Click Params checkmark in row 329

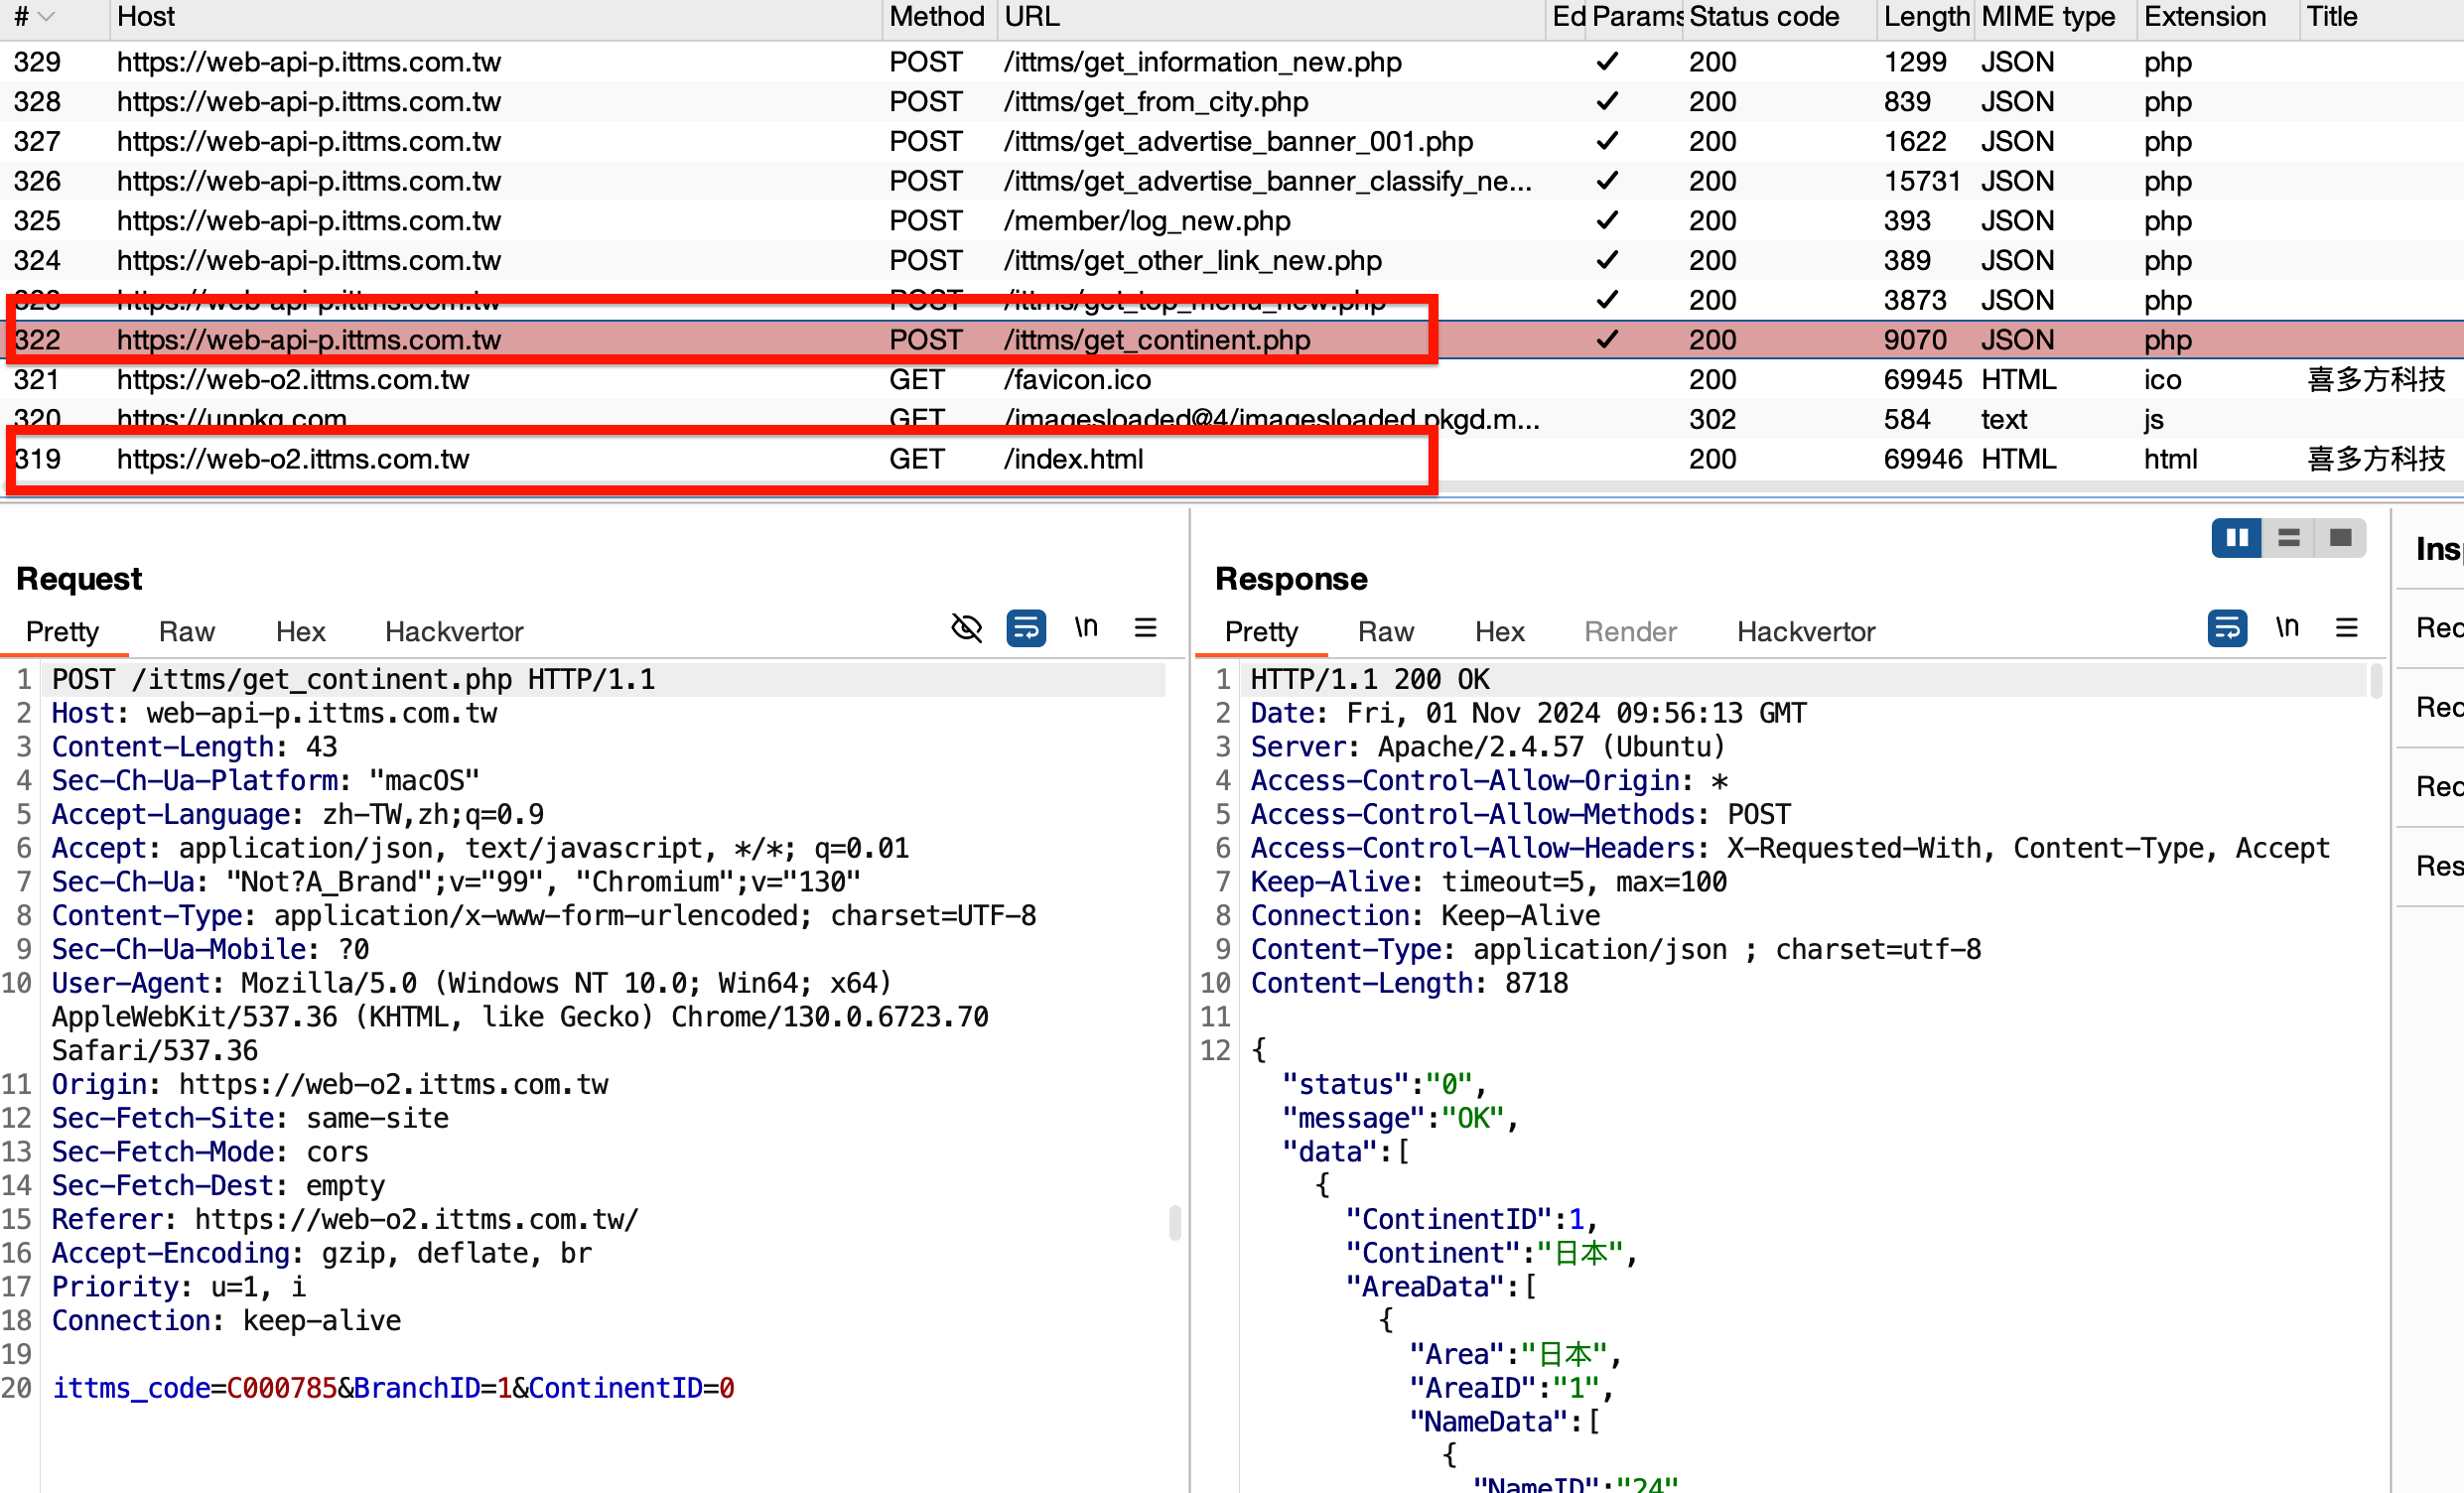pos(1607,62)
